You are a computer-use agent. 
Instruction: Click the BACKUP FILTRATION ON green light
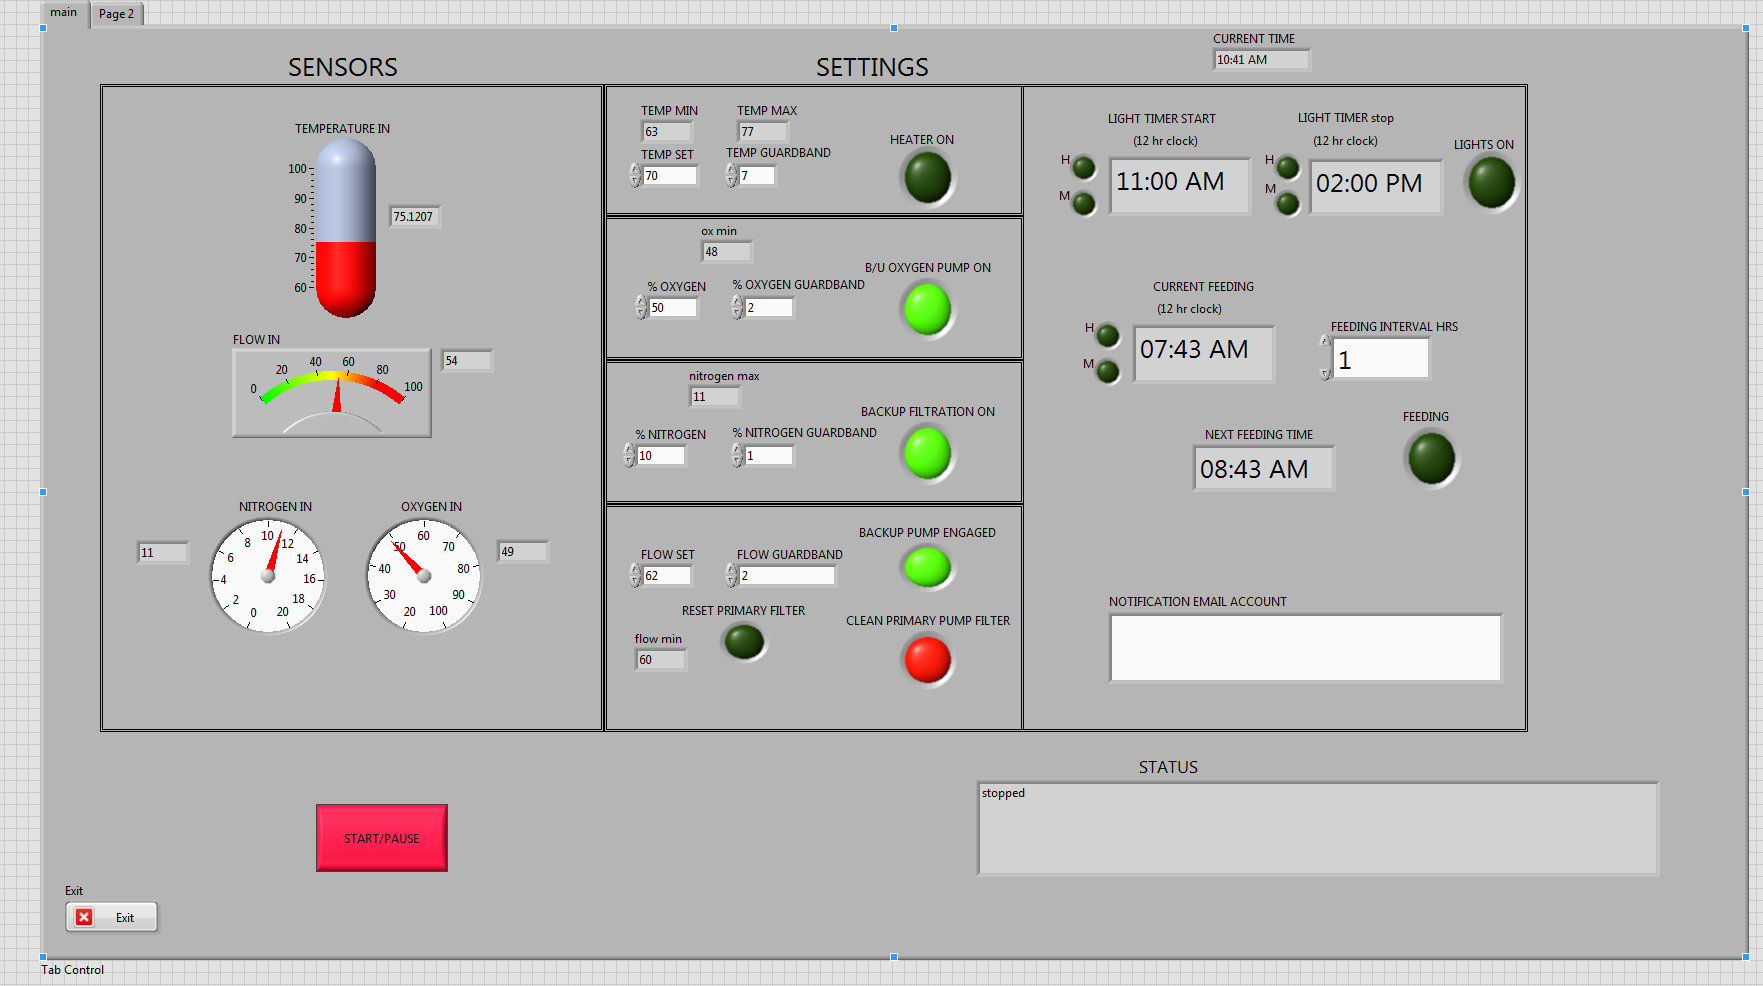(x=927, y=453)
